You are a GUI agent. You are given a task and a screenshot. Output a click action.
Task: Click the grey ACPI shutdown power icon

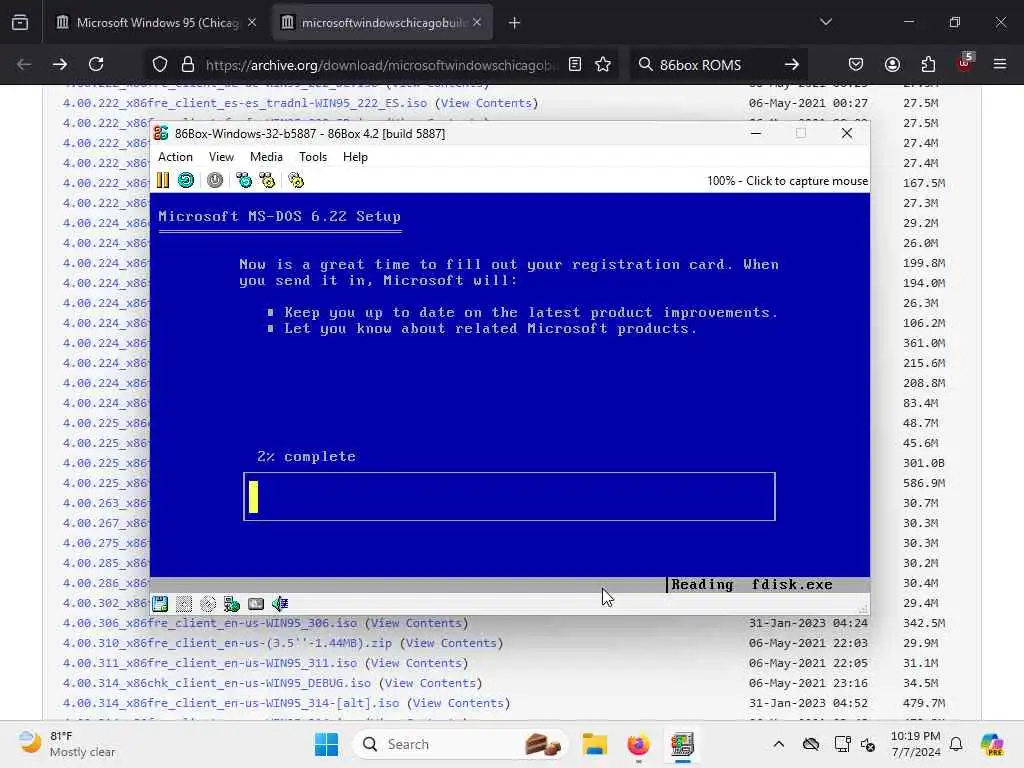pos(215,180)
